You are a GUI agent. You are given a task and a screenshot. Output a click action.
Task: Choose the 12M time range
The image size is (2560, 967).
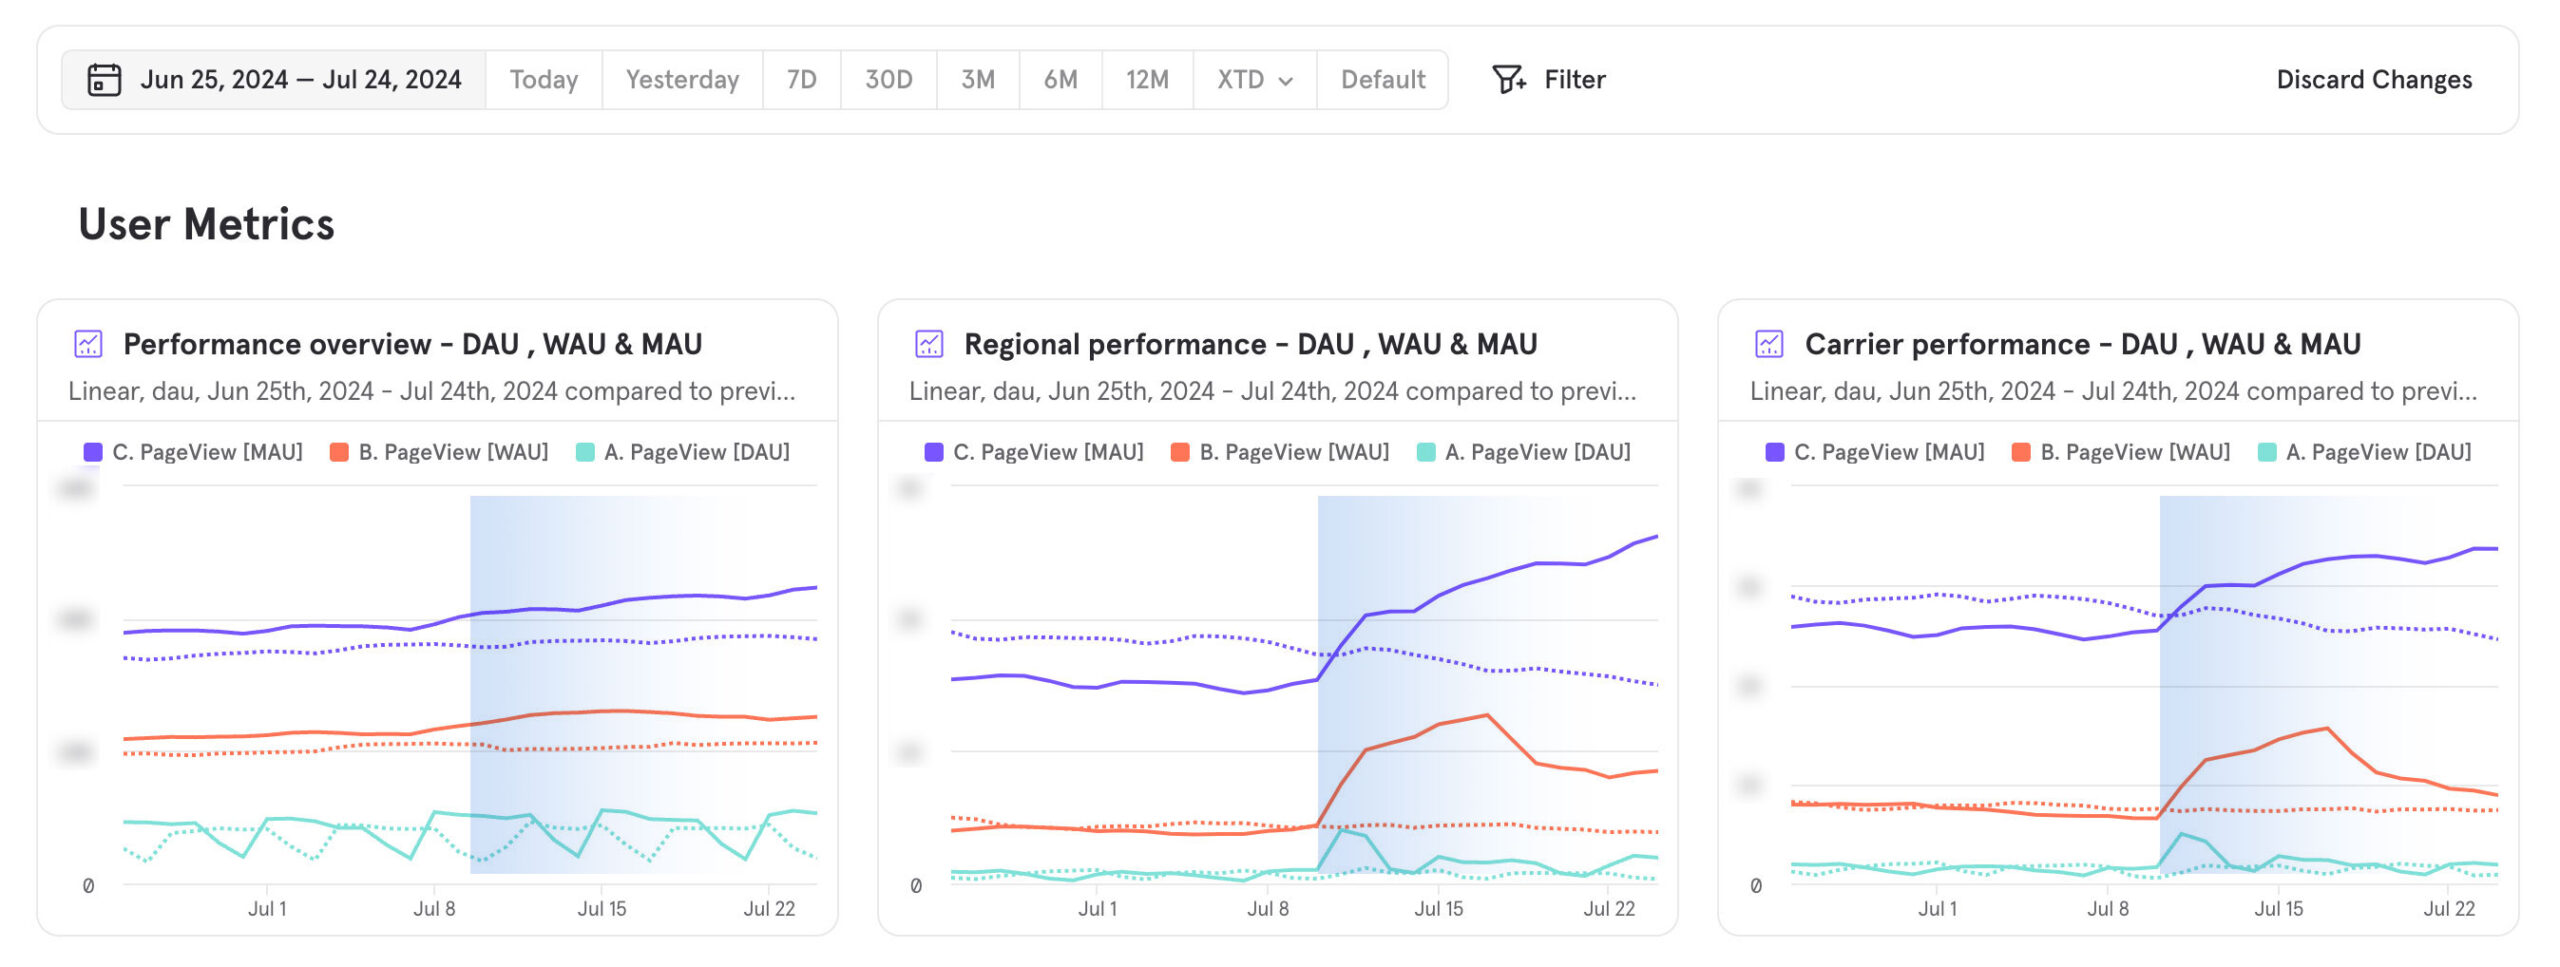(1146, 80)
